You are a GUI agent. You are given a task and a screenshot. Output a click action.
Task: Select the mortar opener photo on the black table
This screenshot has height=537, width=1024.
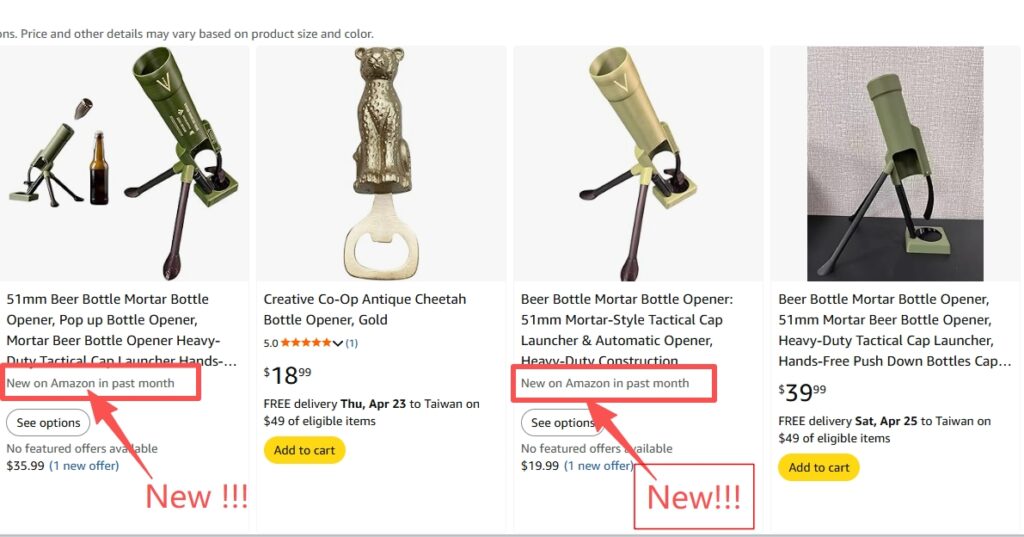(x=895, y=163)
